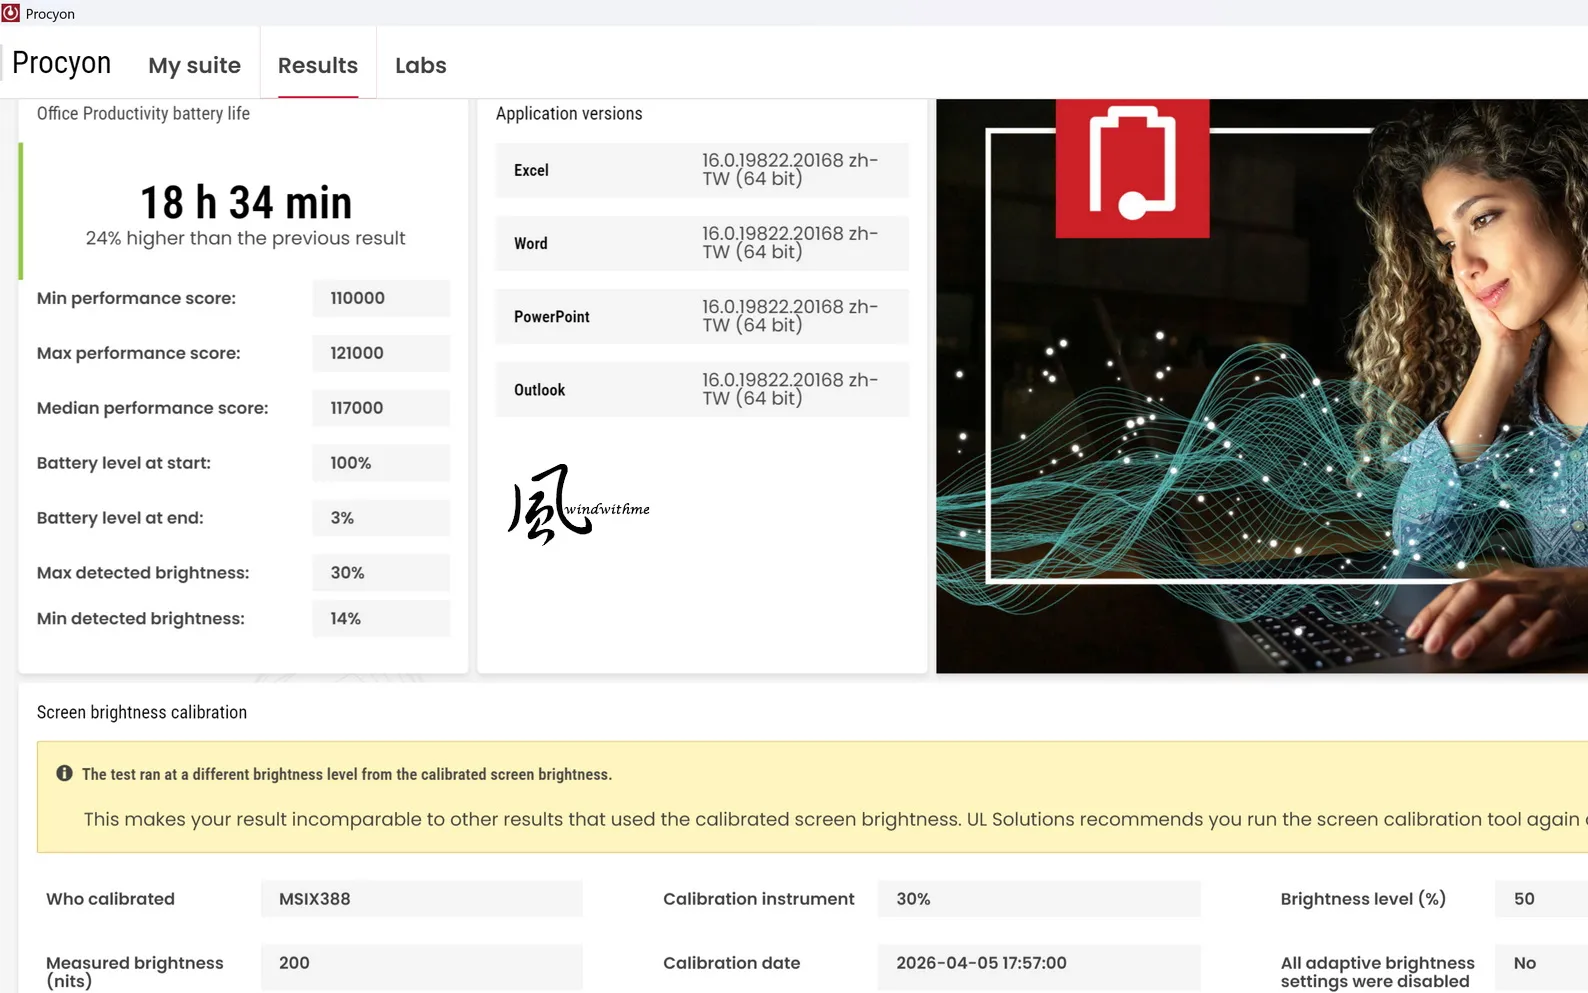Screen dimensions: 1588x993
Task: Click the 18 h 34 min battery result
Action: click(246, 203)
